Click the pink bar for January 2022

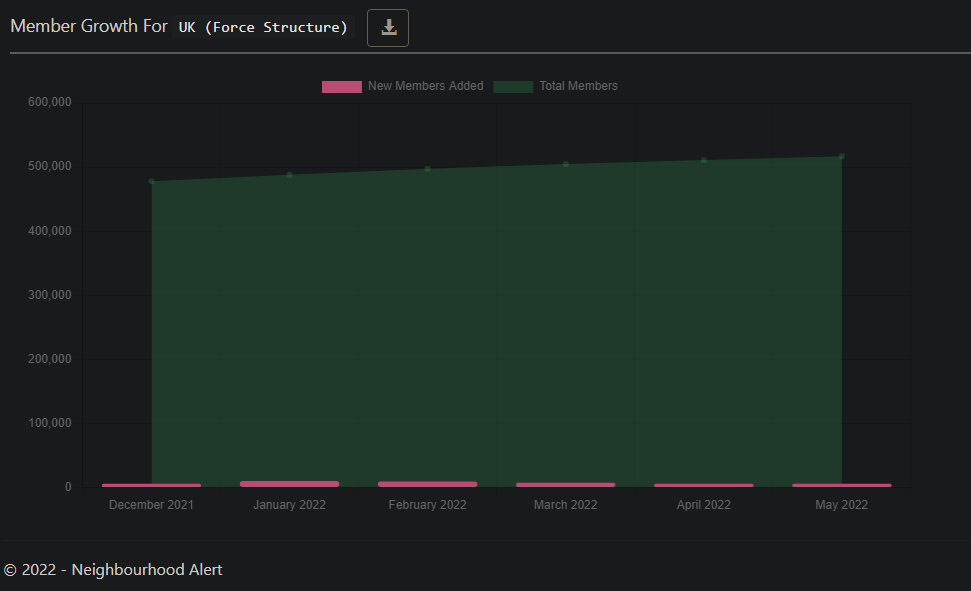click(290, 484)
